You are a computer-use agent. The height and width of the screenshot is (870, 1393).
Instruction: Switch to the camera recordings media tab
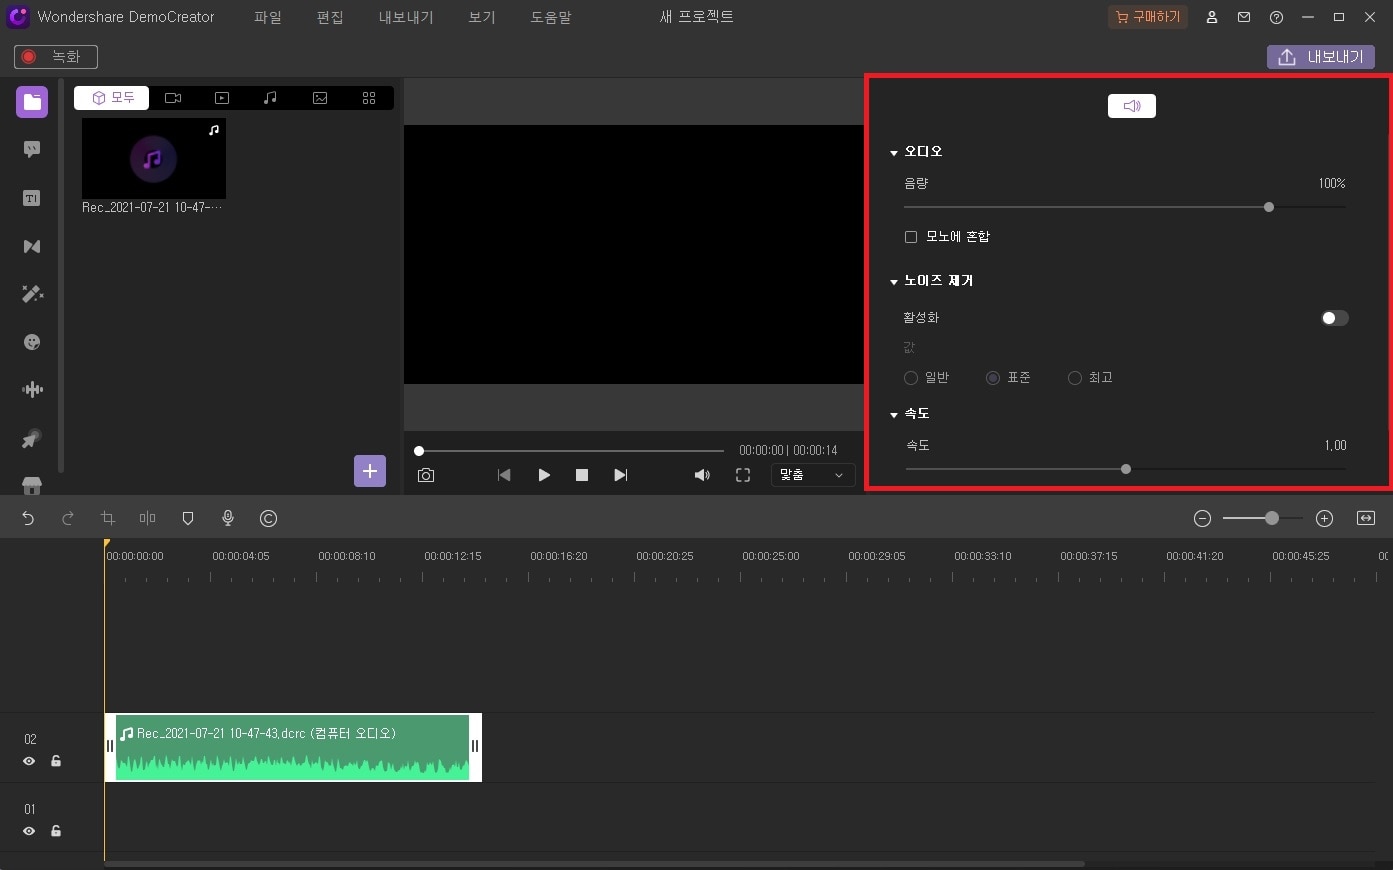point(173,98)
